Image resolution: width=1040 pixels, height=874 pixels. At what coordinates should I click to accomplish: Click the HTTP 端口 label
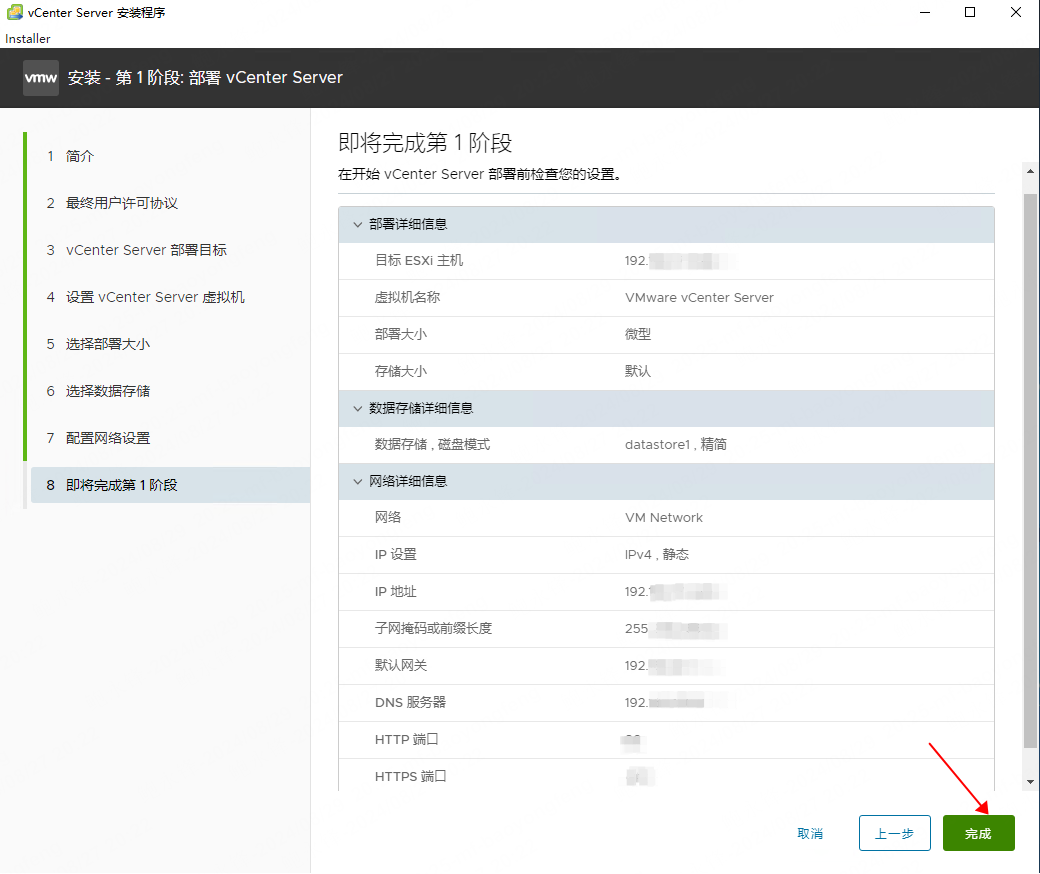tap(407, 739)
